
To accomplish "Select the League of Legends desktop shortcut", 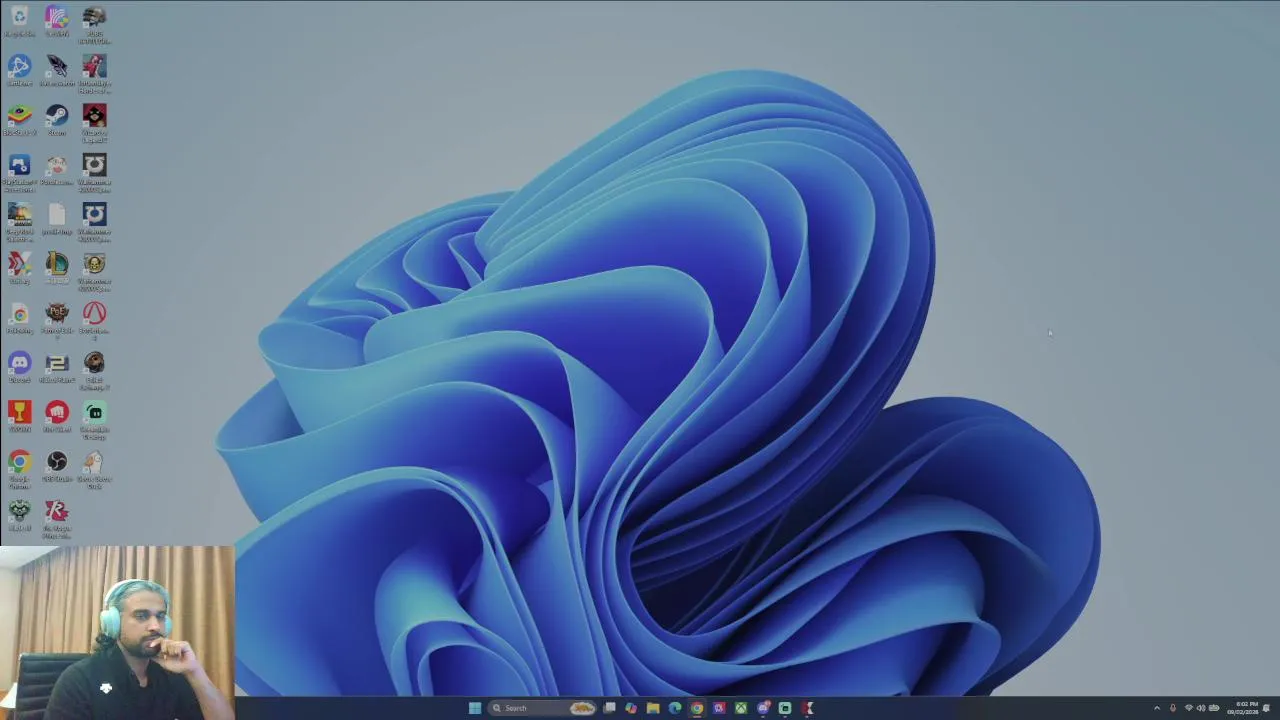I will pos(57,268).
